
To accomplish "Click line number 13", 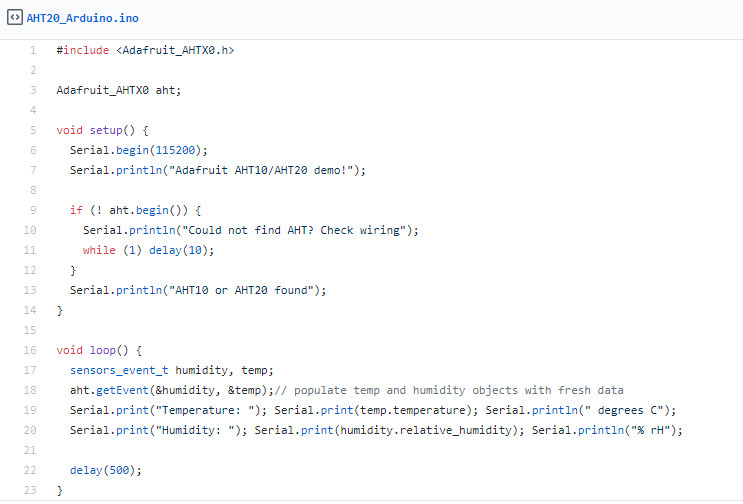I will tap(30, 290).
